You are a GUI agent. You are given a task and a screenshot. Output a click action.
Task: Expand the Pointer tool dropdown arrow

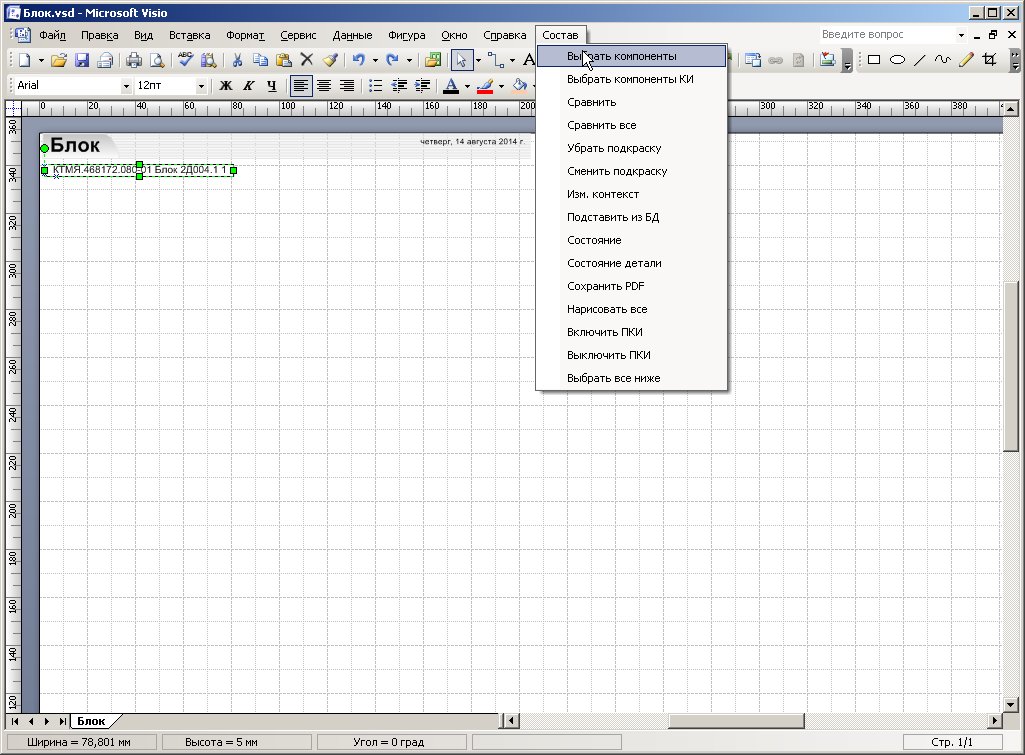click(479, 60)
